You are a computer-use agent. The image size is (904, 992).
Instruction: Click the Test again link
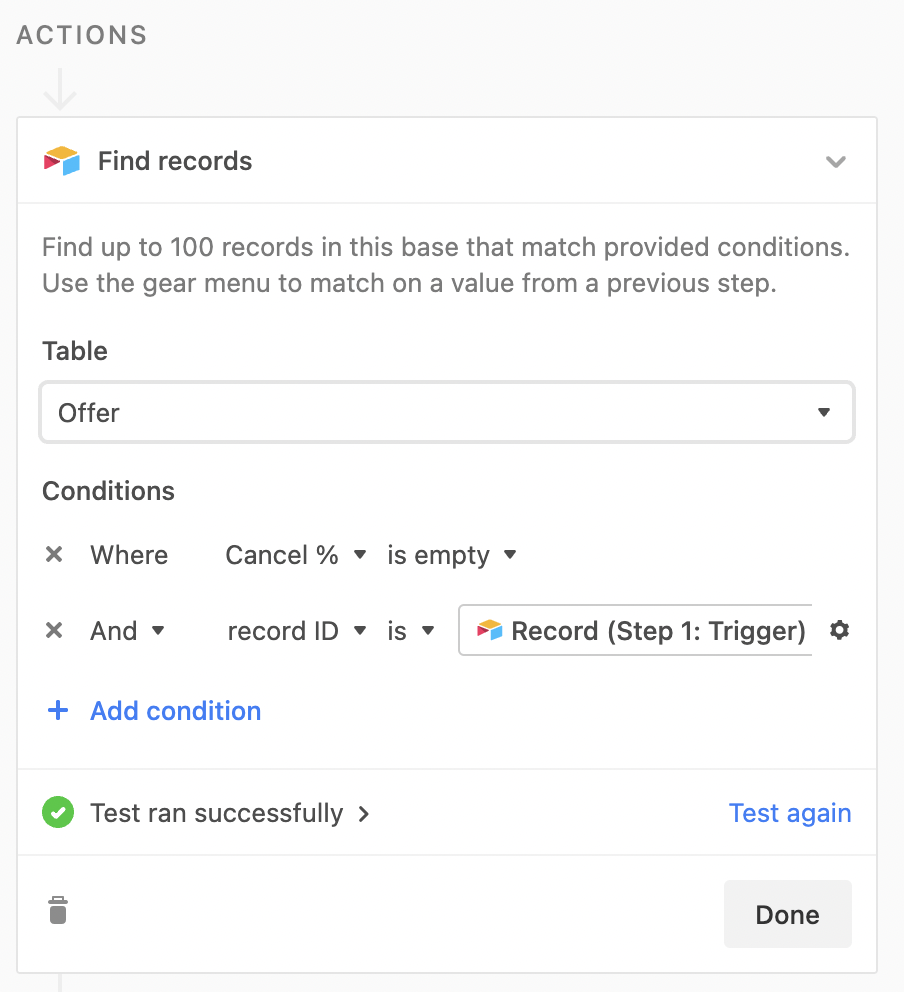pyautogui.click(x=790, y=813)
